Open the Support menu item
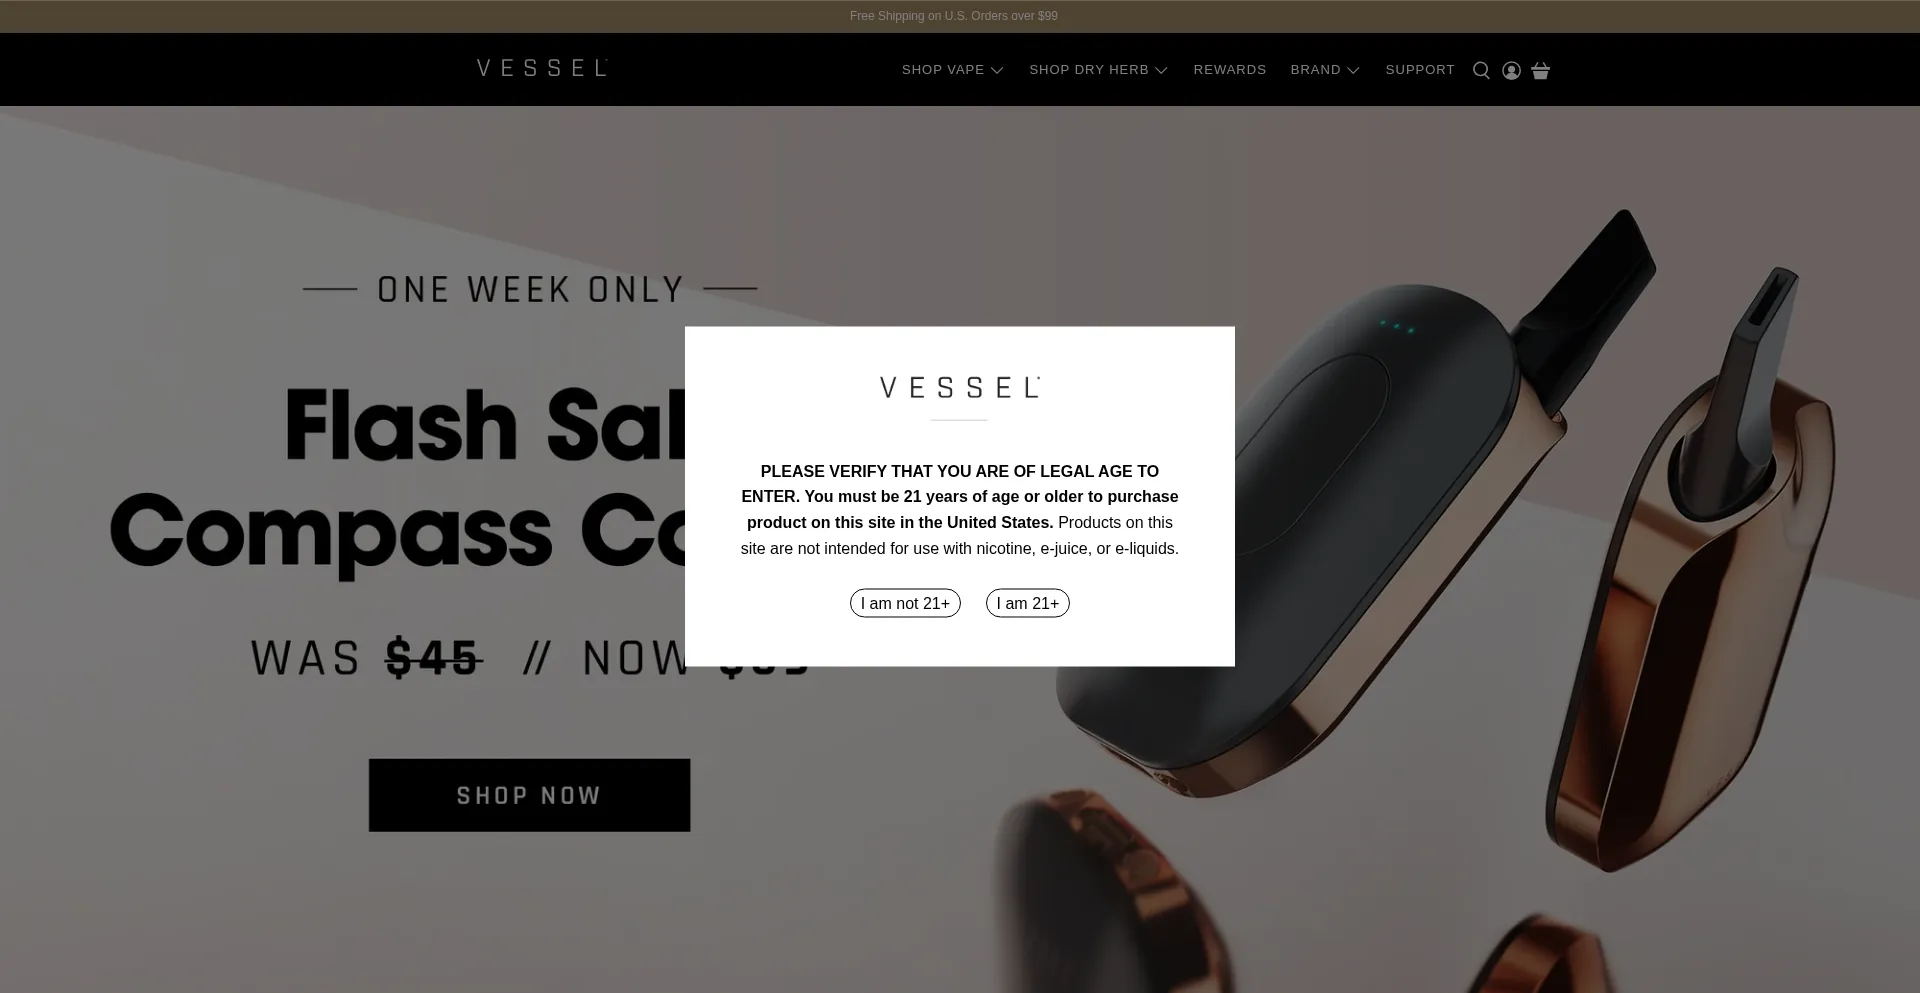 coord(1420,70)
